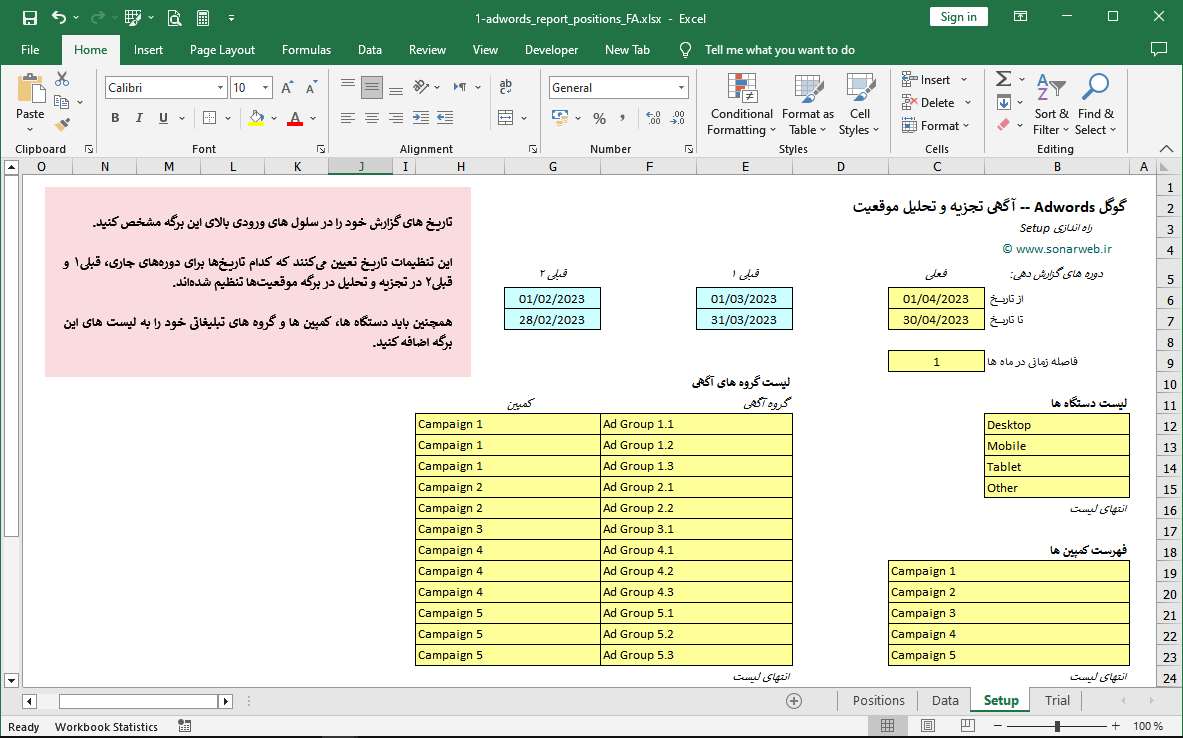Click Workbook Statistics in the status bar
This screenshot has width=1183, height=738.
(x=106, y=727)
